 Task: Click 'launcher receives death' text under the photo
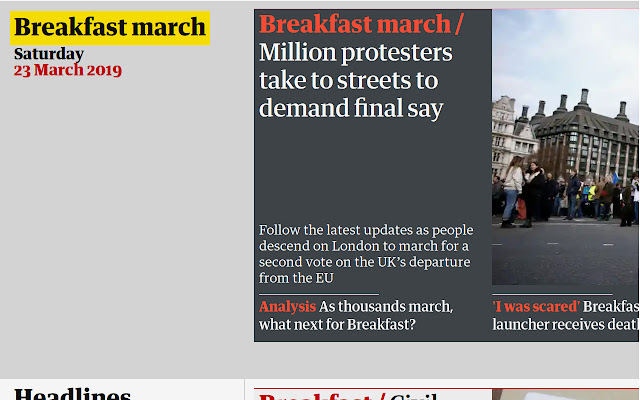565,325
